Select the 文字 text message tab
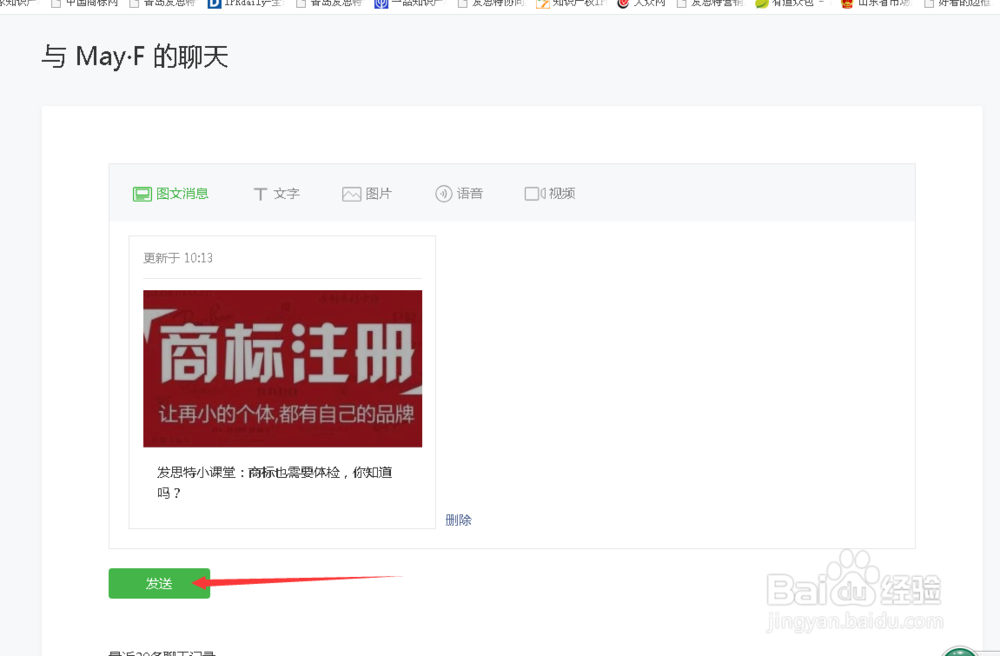This screenshot has height=656, width=1000. tap(276, 194)
